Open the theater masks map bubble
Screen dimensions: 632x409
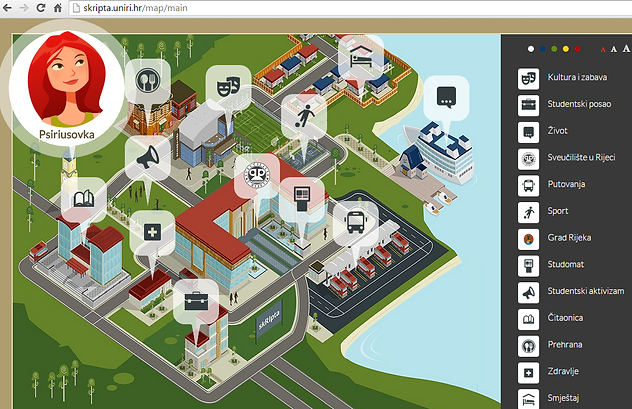pos(228,87)
